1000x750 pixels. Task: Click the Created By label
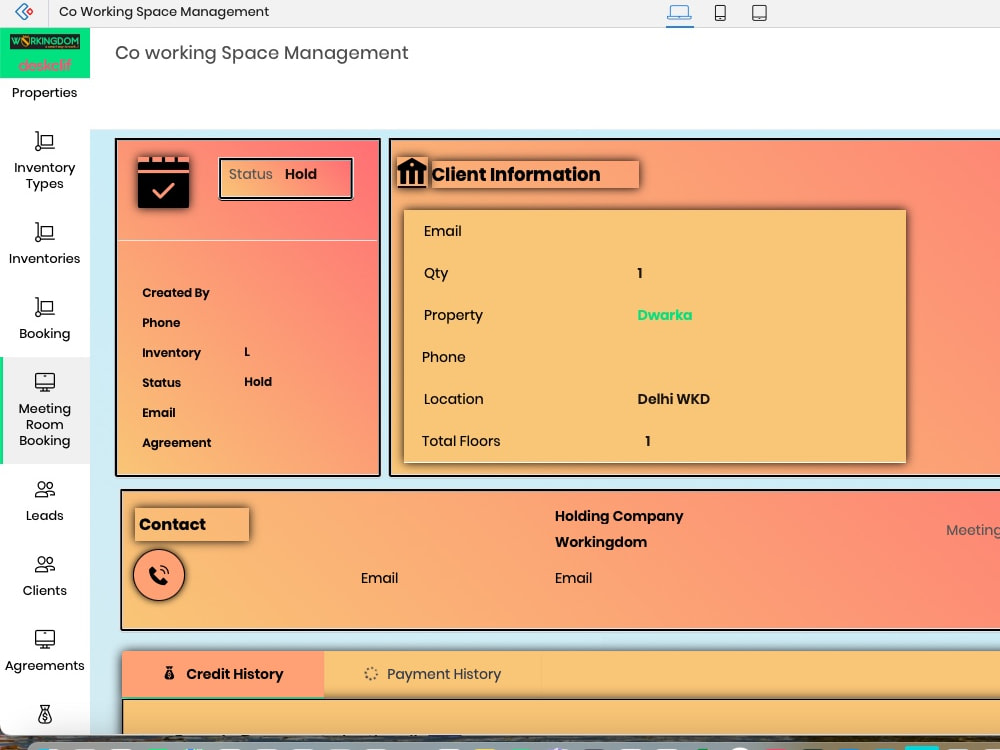(176, 293)
